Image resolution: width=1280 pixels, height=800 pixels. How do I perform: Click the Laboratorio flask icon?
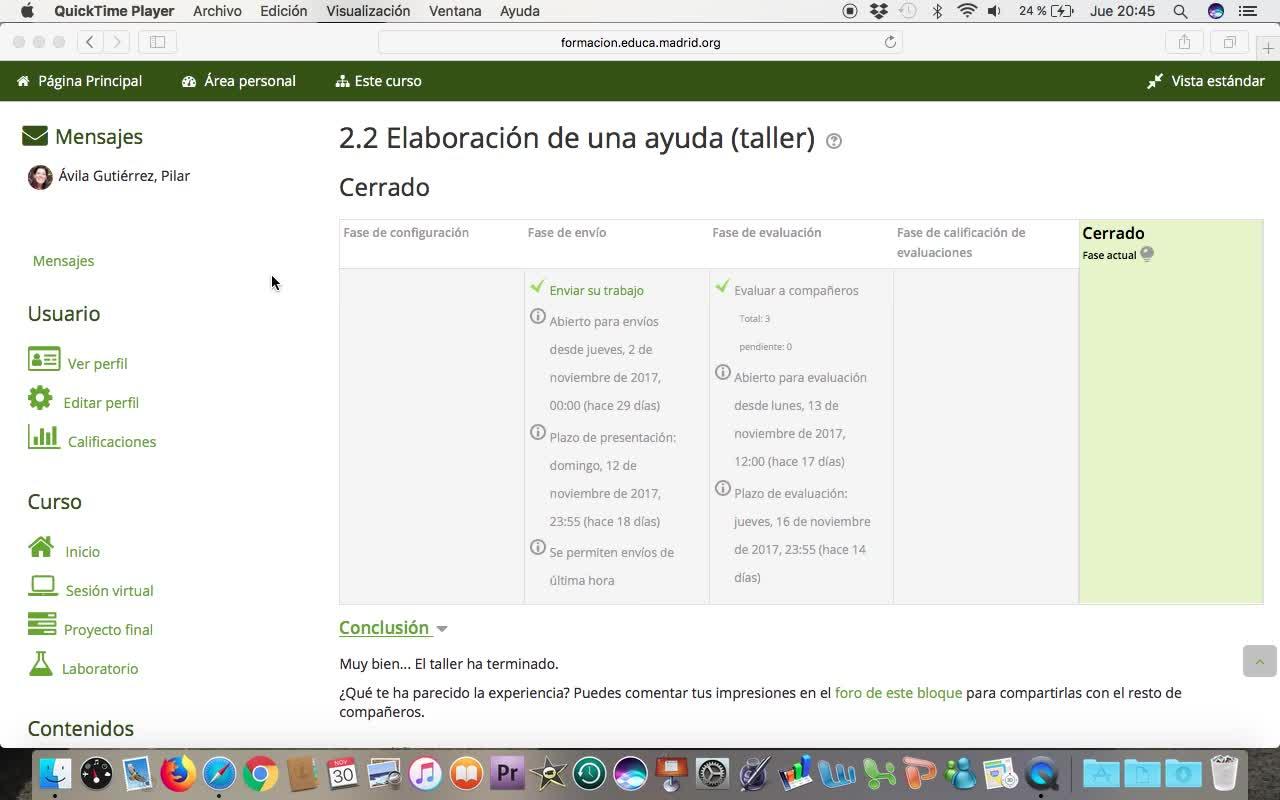click(41, 664)
